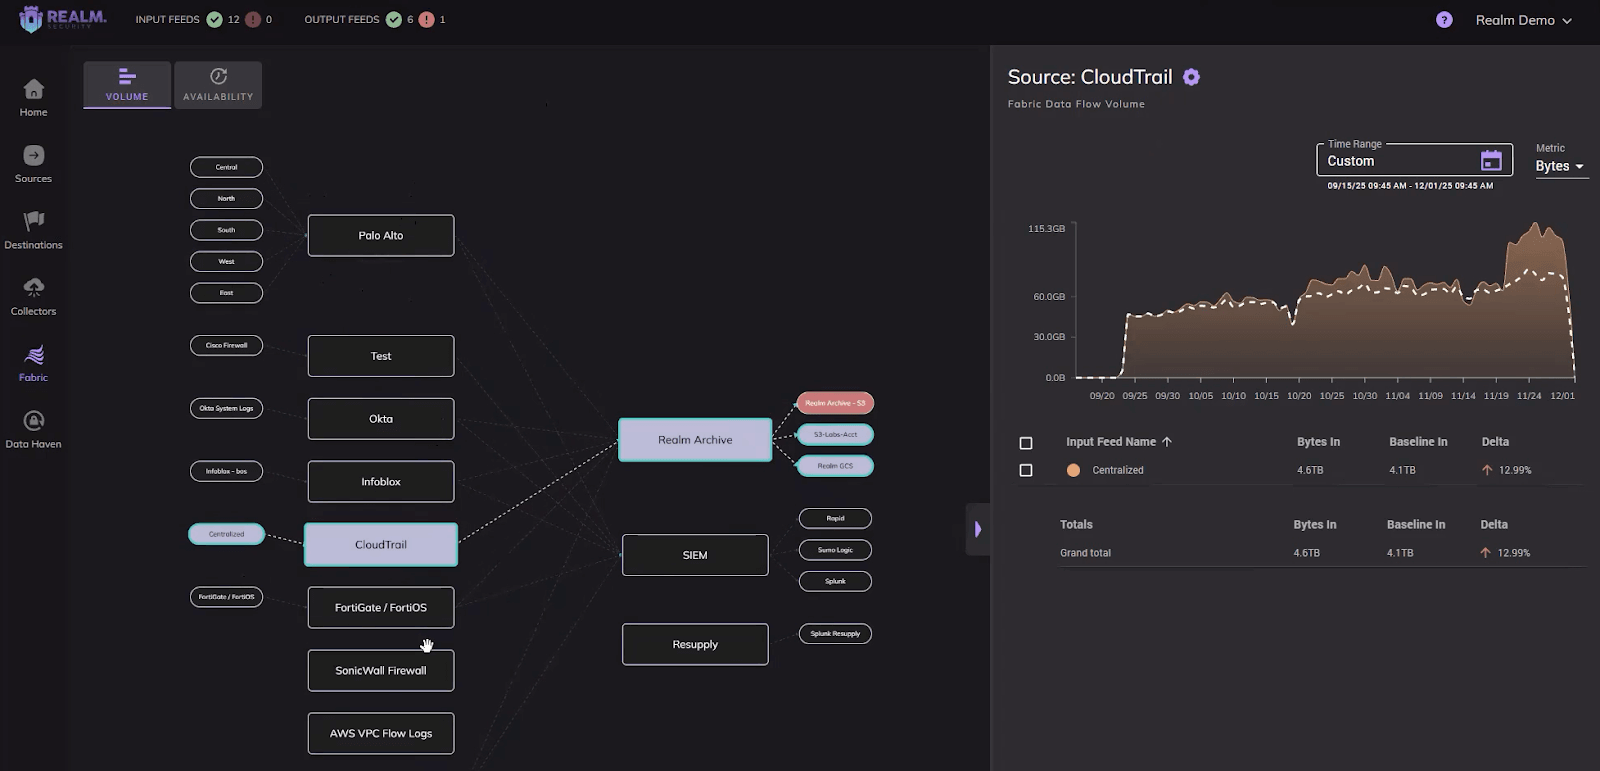Check the Centralized feed row checkbox
Viewport: 1600px width, 771px height.
(1026, 470)
